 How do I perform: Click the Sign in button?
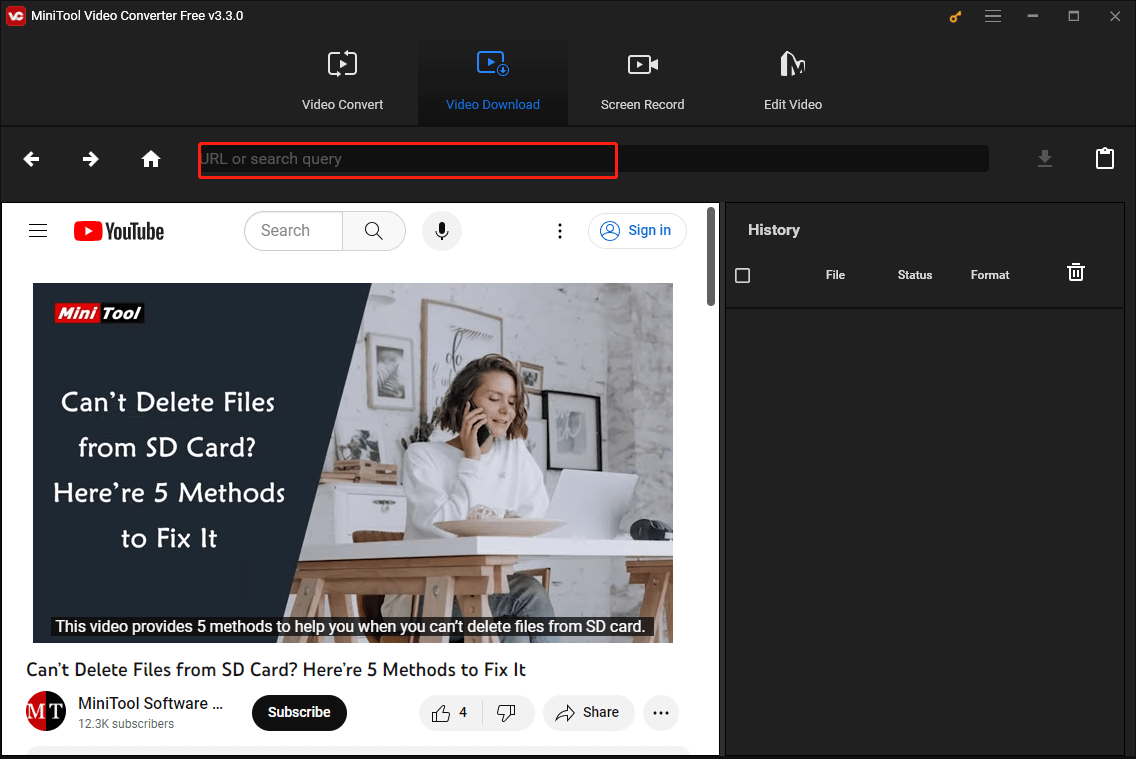pyautogui.click(x=637, y=230)
